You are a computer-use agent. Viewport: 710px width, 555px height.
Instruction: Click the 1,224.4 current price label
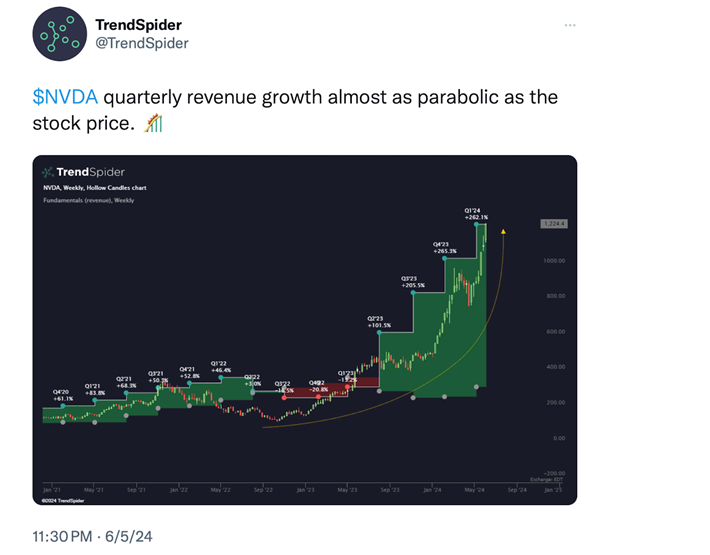tap(553, 224)
